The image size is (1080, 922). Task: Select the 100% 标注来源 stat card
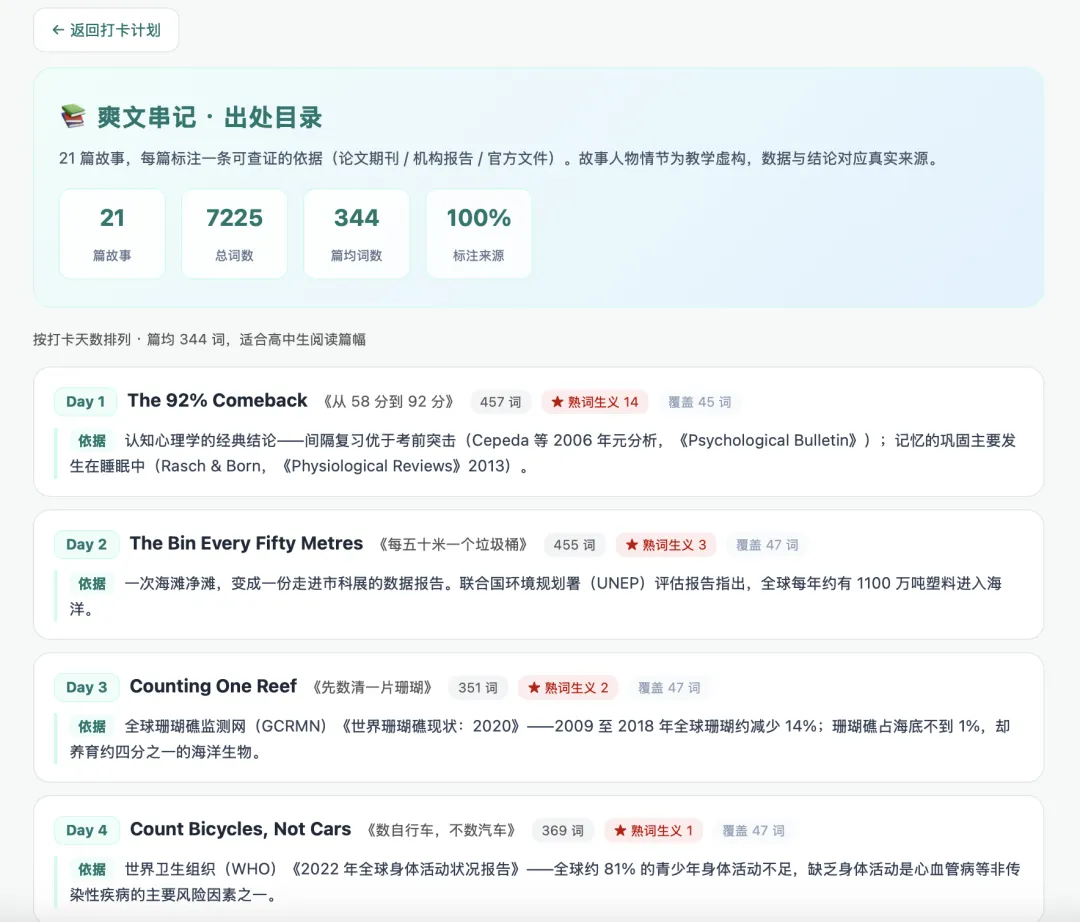pos(479,234)
